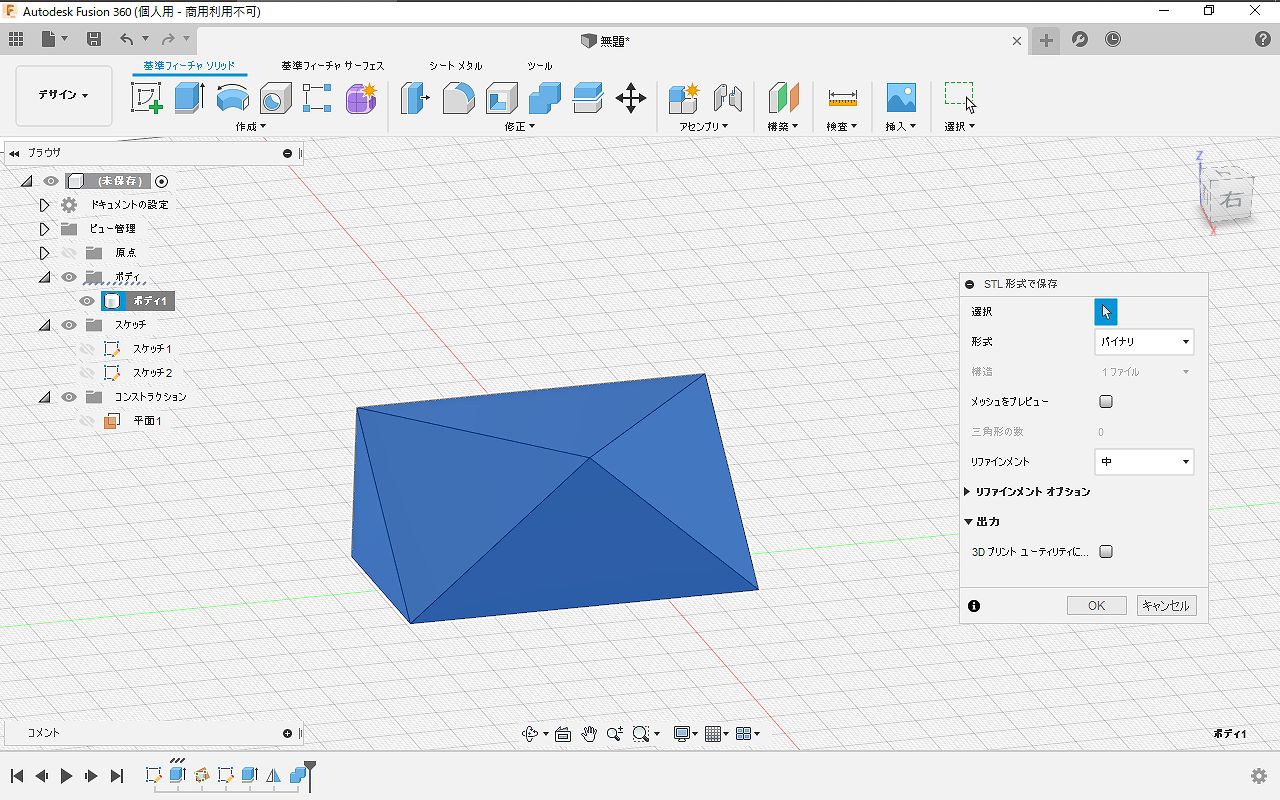This screenshot has height=800, width=1280.
Task: Activate root component radio button
Action: pyautogui.click(x=162, y=181)
